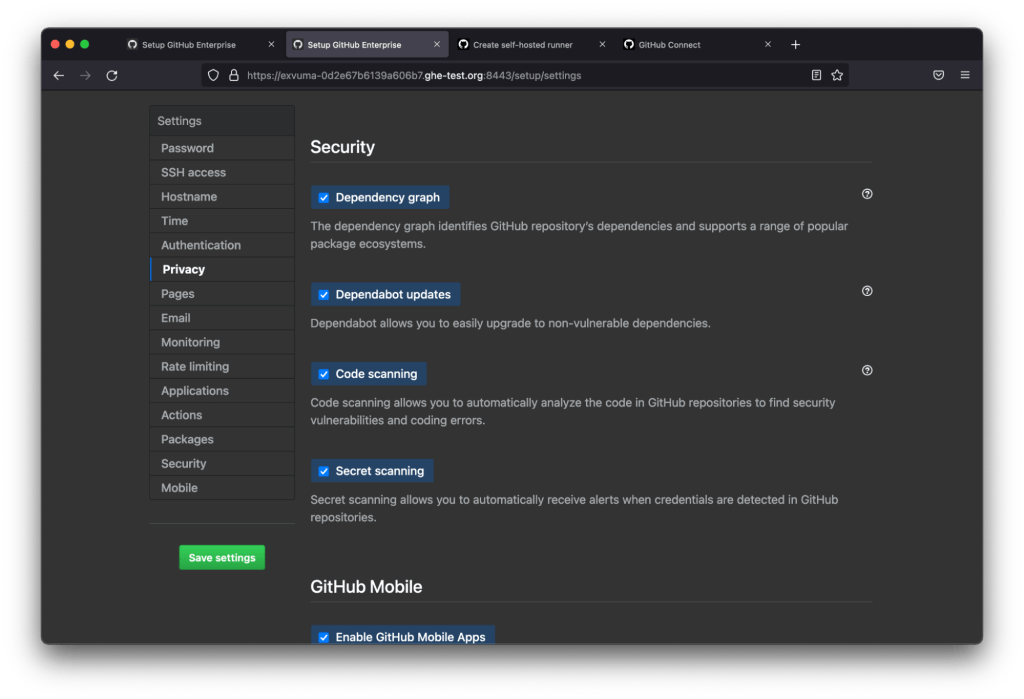Viewport: 1024px width, 699px height.
Task: Click the browser forward arrow
Action: pos(86,76)
